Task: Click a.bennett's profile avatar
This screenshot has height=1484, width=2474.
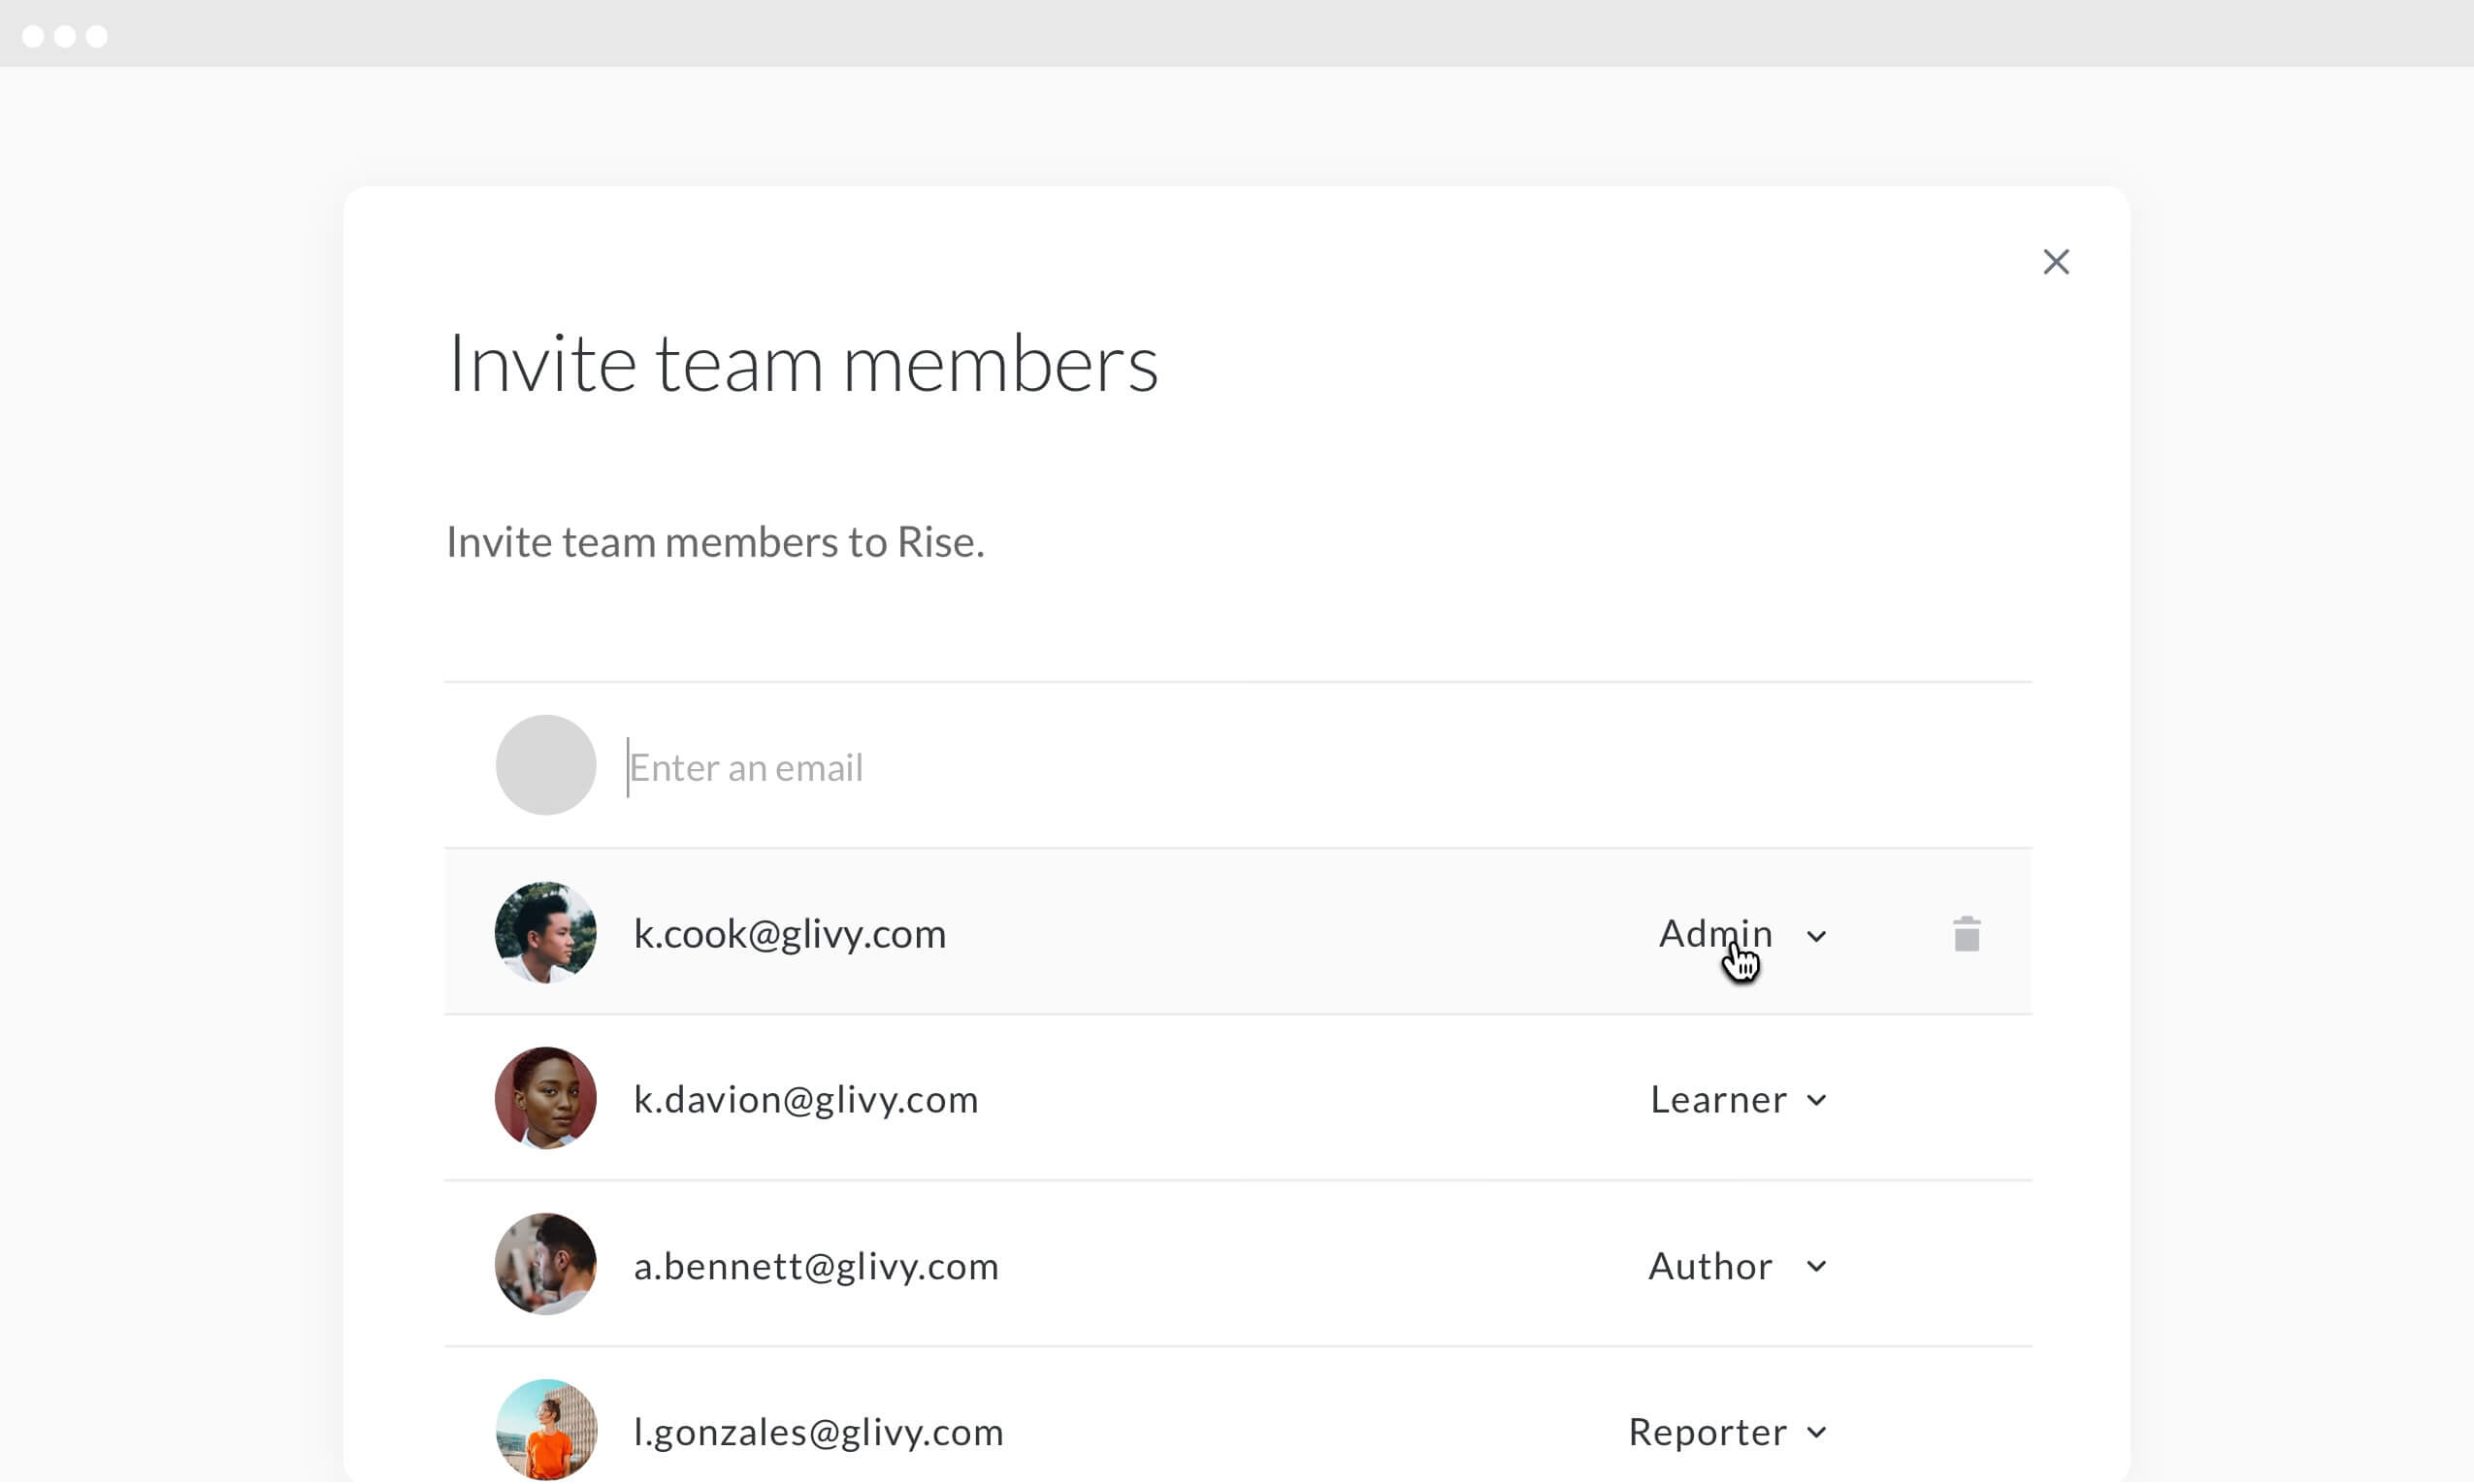Action: 546,1265
